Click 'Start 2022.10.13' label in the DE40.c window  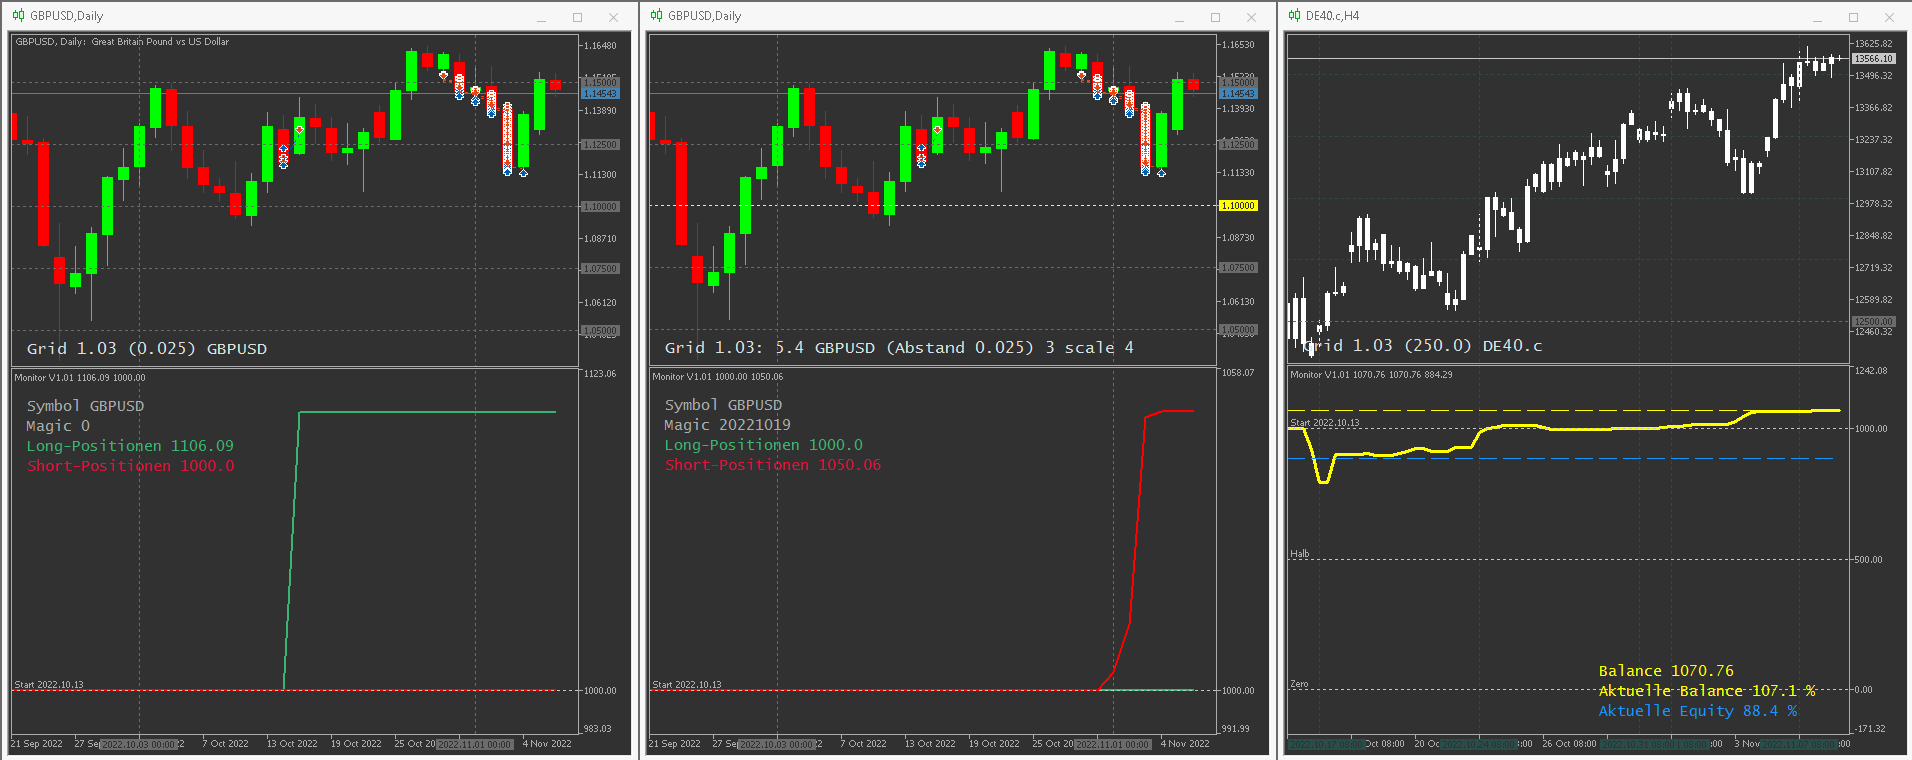(1325, 423)
